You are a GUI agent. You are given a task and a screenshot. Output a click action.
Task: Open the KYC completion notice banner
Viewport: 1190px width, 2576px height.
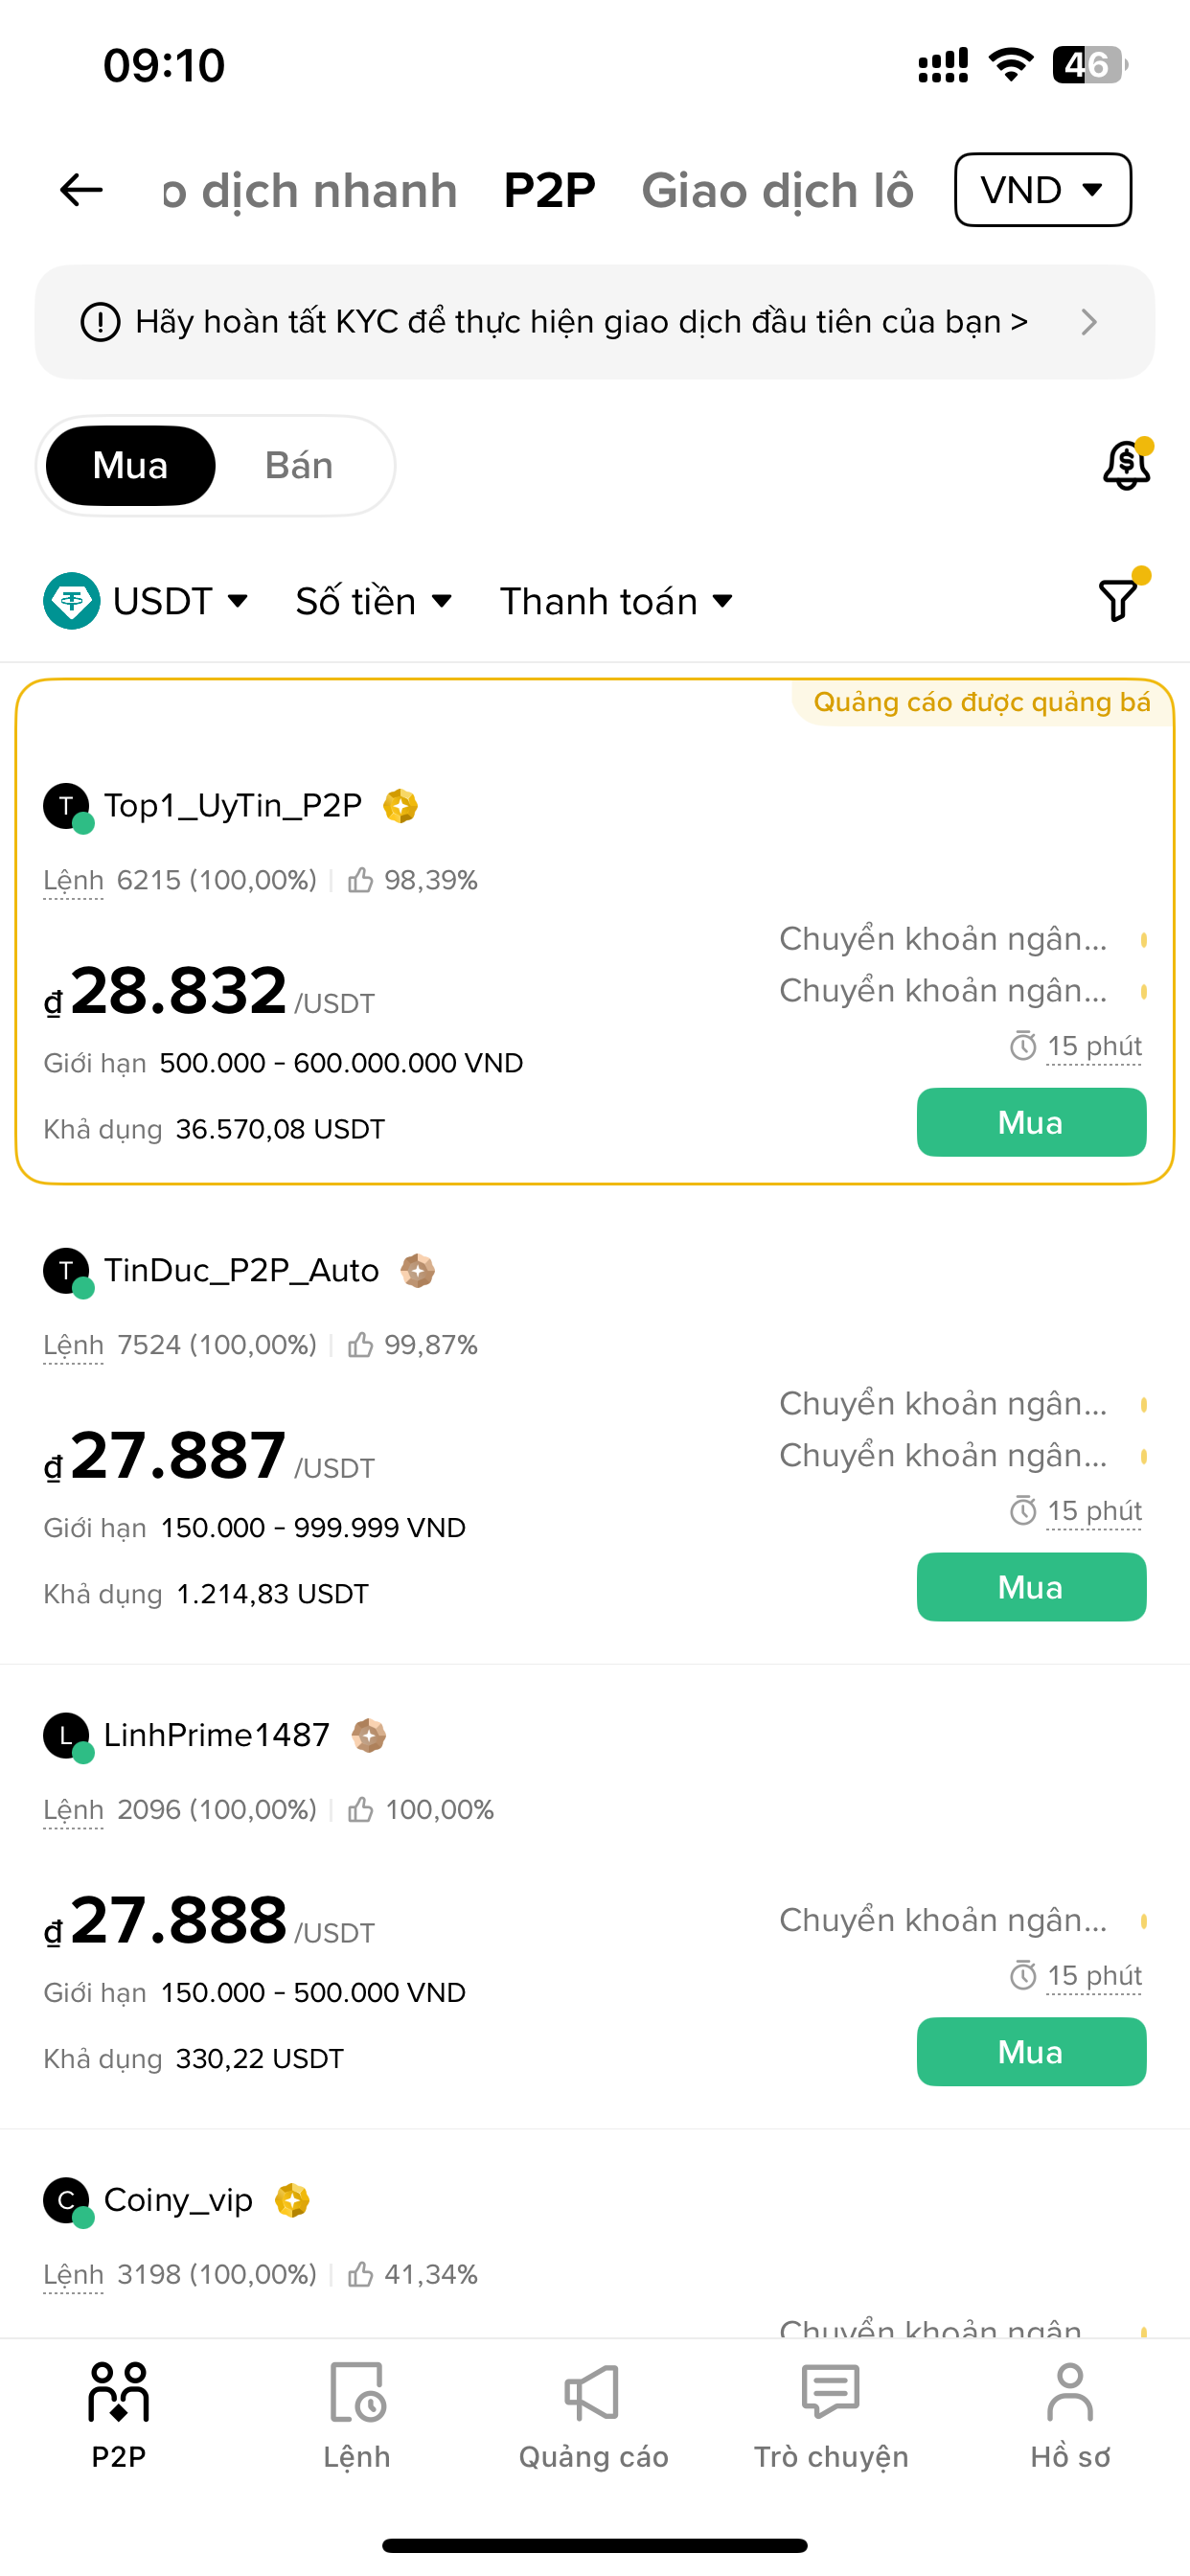pos(594,322)
